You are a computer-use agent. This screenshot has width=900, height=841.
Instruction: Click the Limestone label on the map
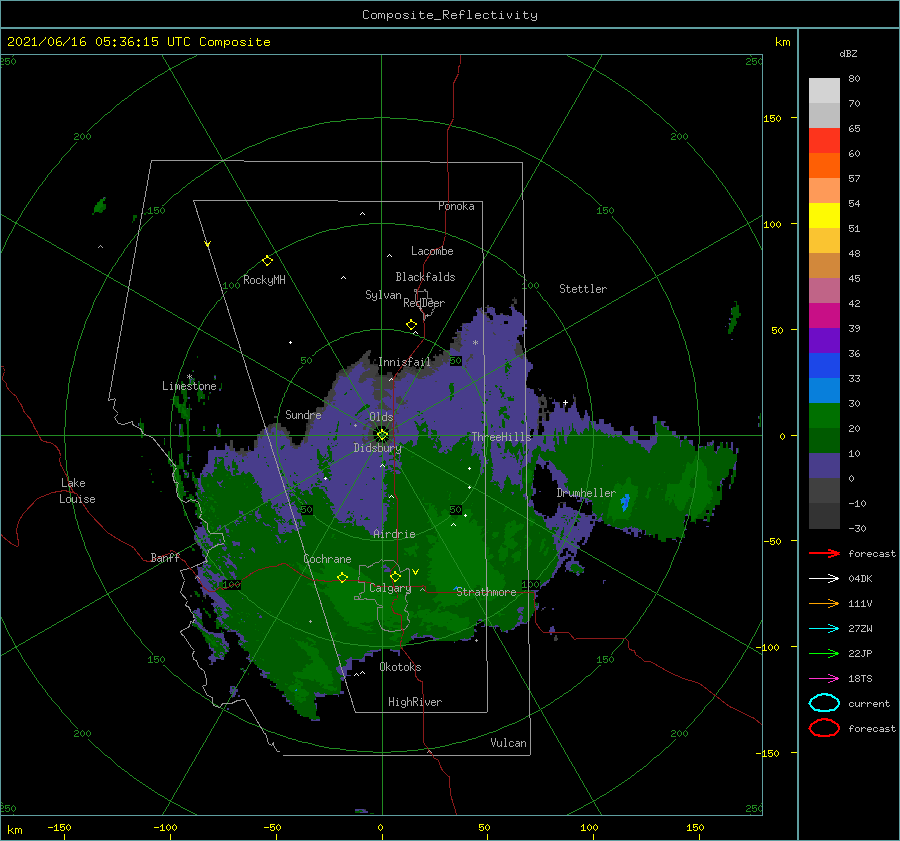click(189, 386)
